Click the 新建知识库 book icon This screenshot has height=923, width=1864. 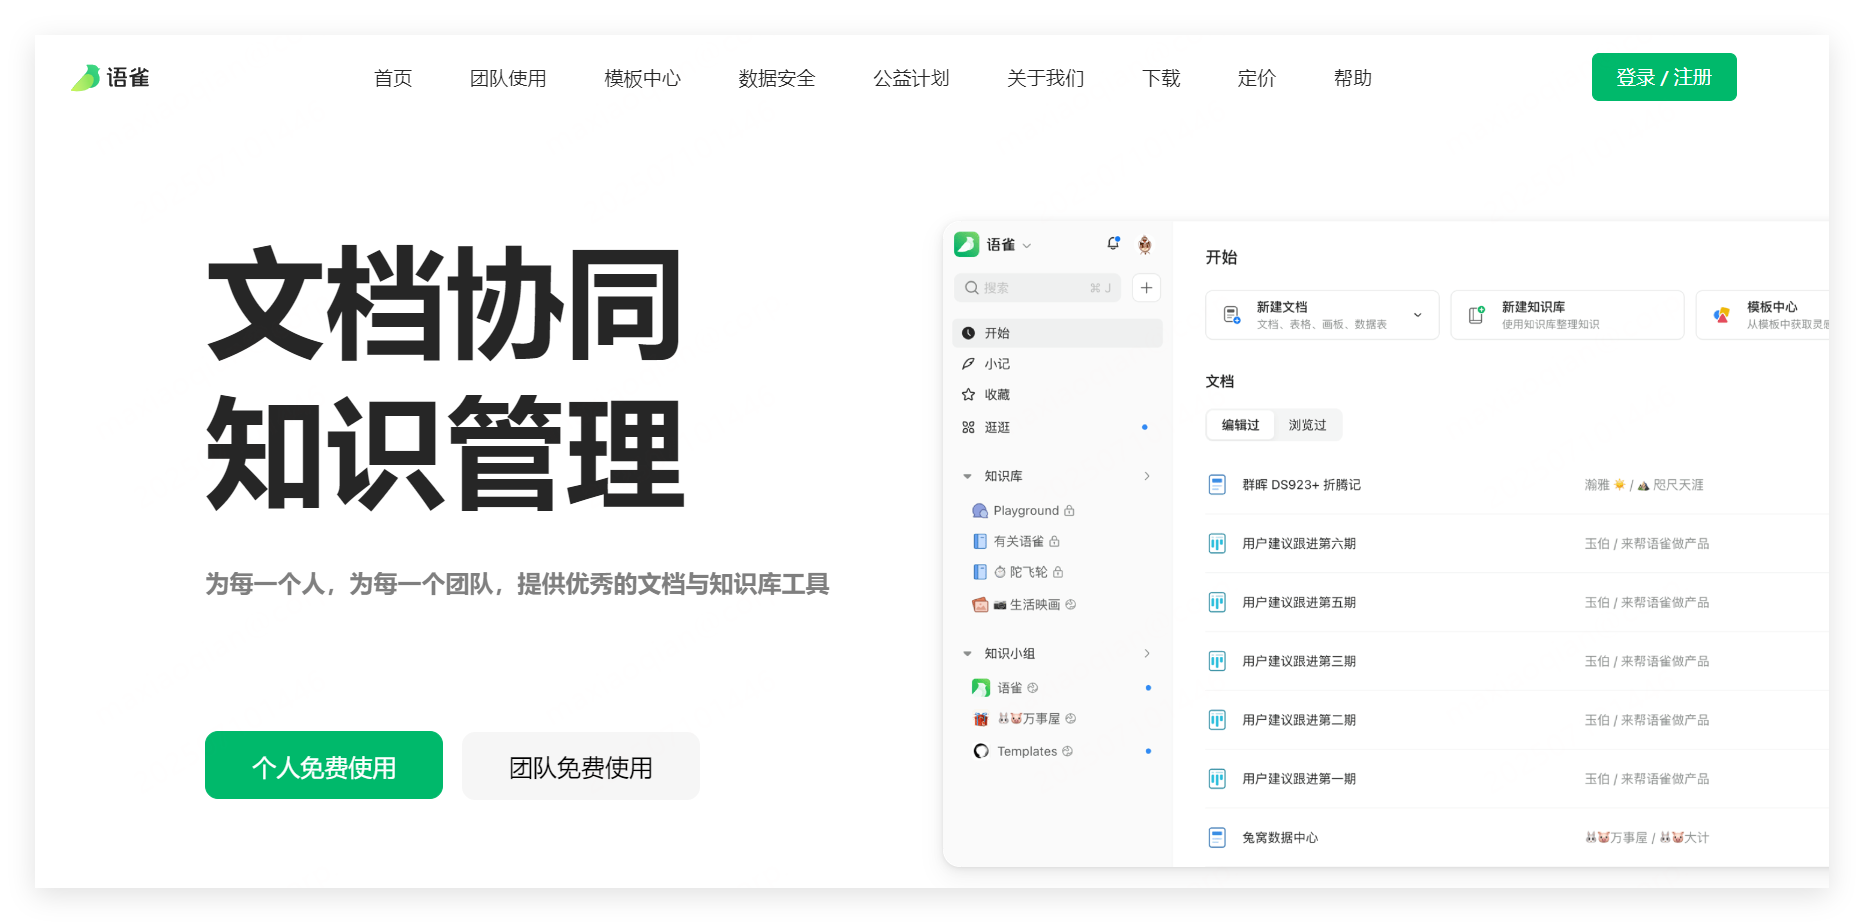[x=1477, y=315]
